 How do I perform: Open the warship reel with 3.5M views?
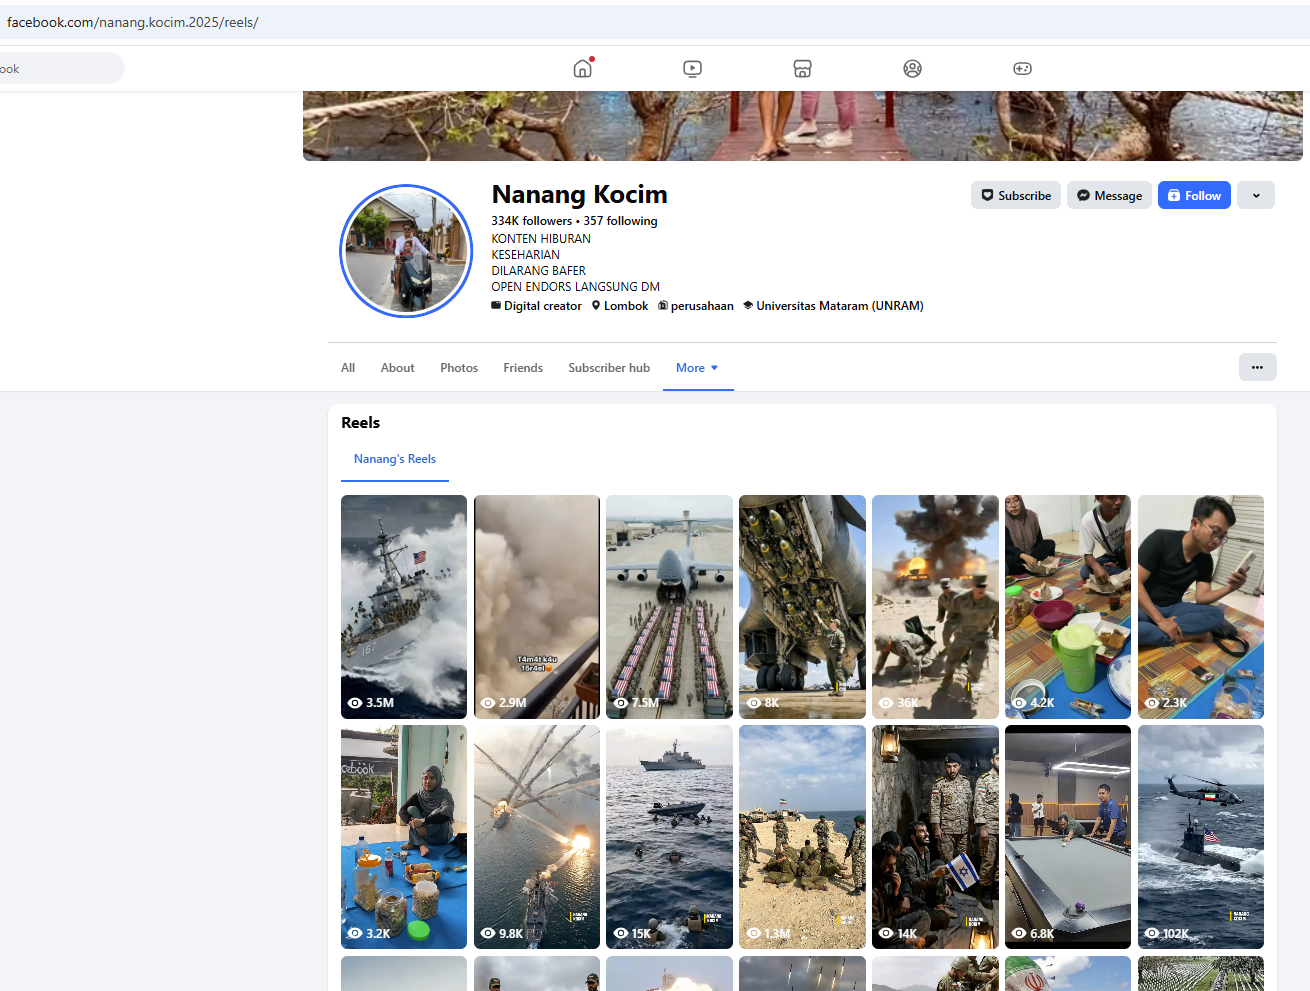click(x=404, y=606)
